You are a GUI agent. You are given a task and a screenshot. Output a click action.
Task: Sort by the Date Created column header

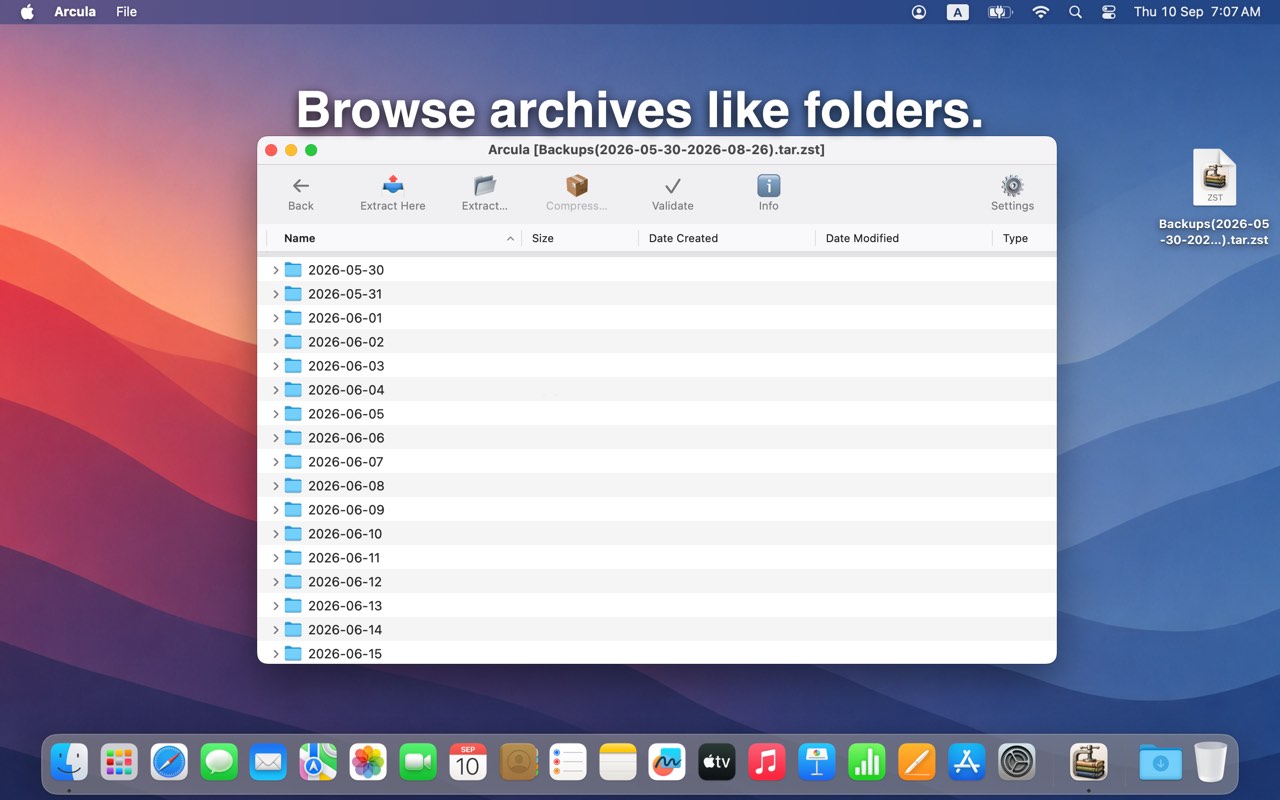pyautogui.click(x=727, y=238)
